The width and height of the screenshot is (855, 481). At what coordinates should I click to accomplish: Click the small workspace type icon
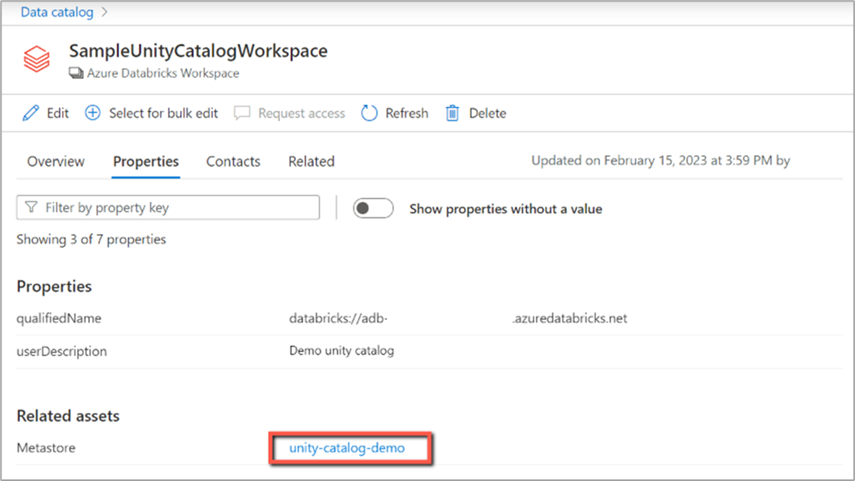click(75, 73)
